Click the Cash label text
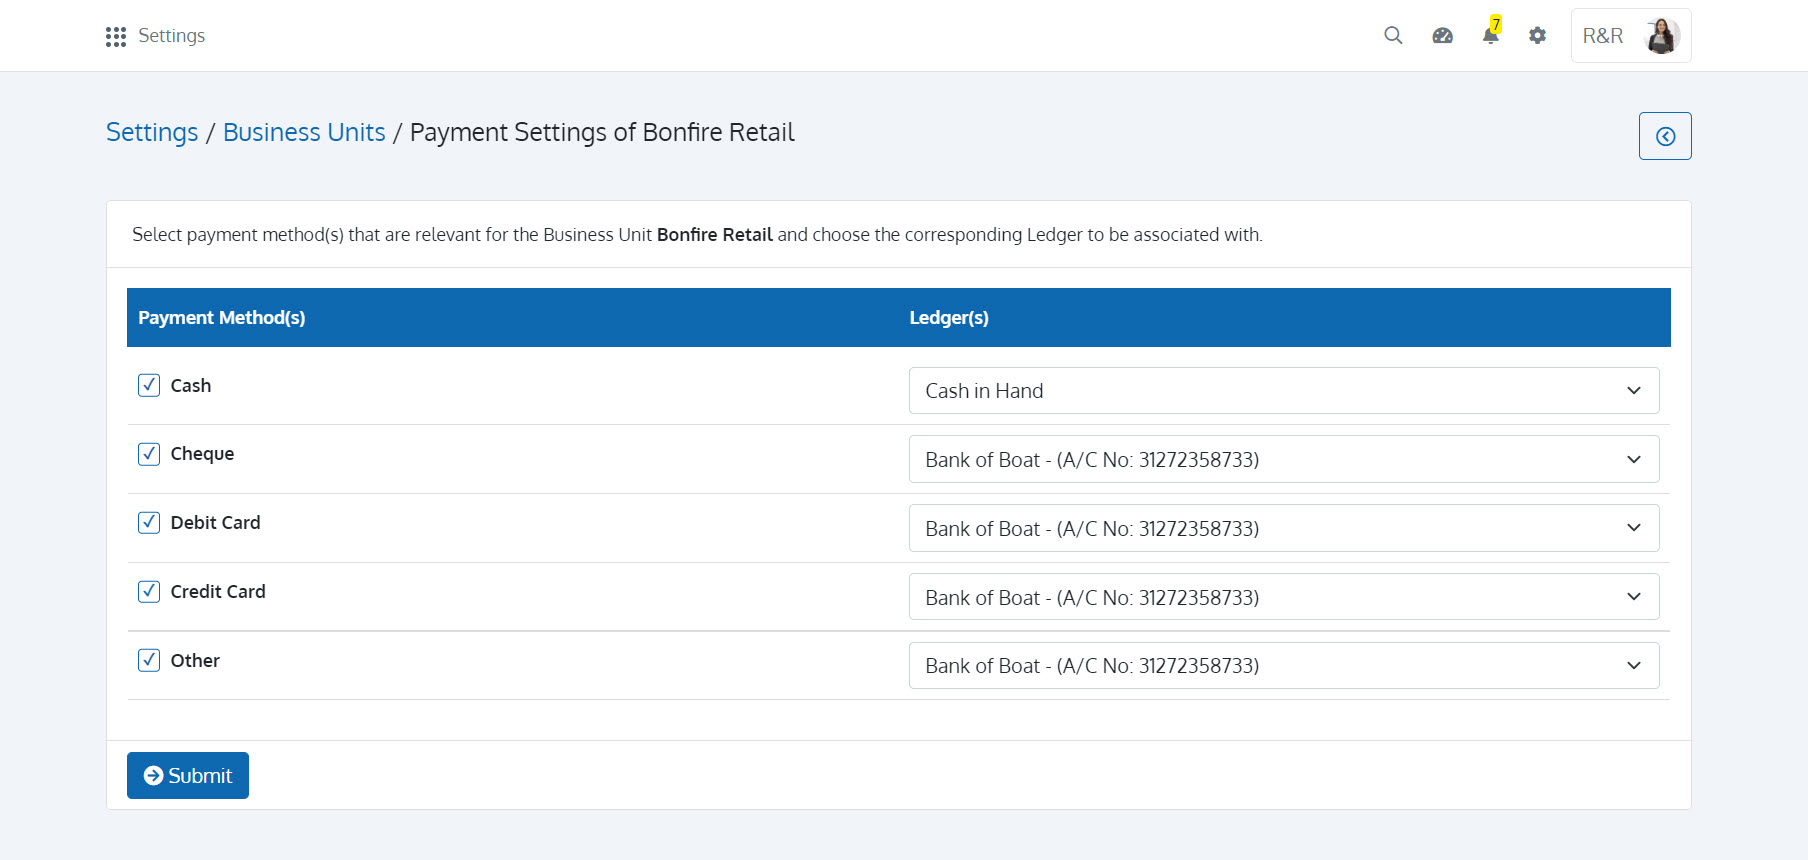This screenshot has width=1808, height=860. 191,386
